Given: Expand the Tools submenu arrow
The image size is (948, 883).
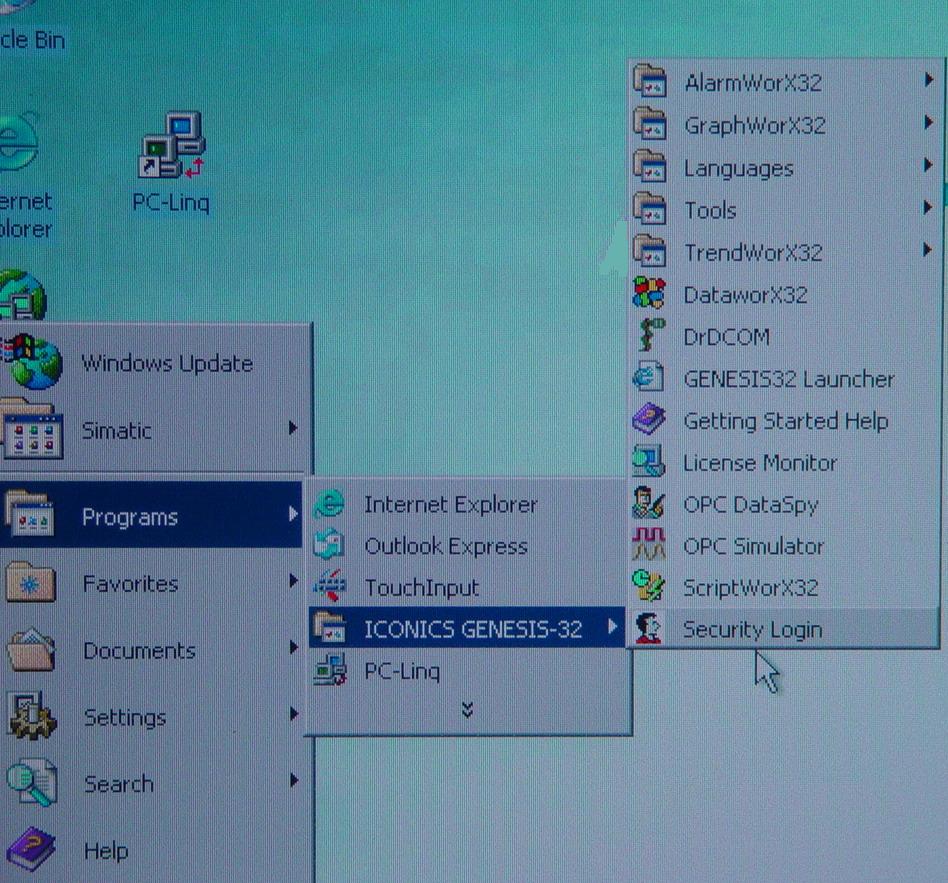Looking at the screenshot, I should 929,208.
